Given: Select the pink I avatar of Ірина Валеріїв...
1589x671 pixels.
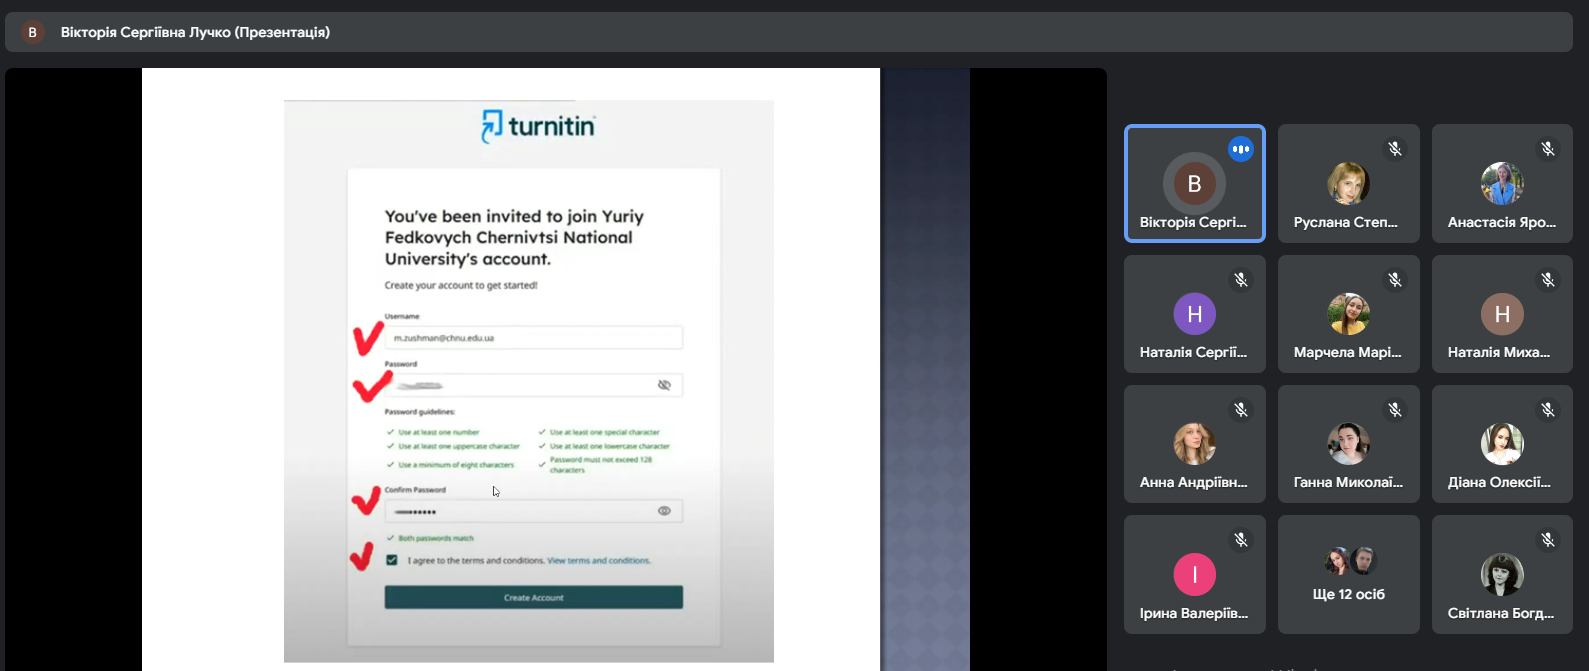Looking at the screenshot, I should tap(1194, 575).
